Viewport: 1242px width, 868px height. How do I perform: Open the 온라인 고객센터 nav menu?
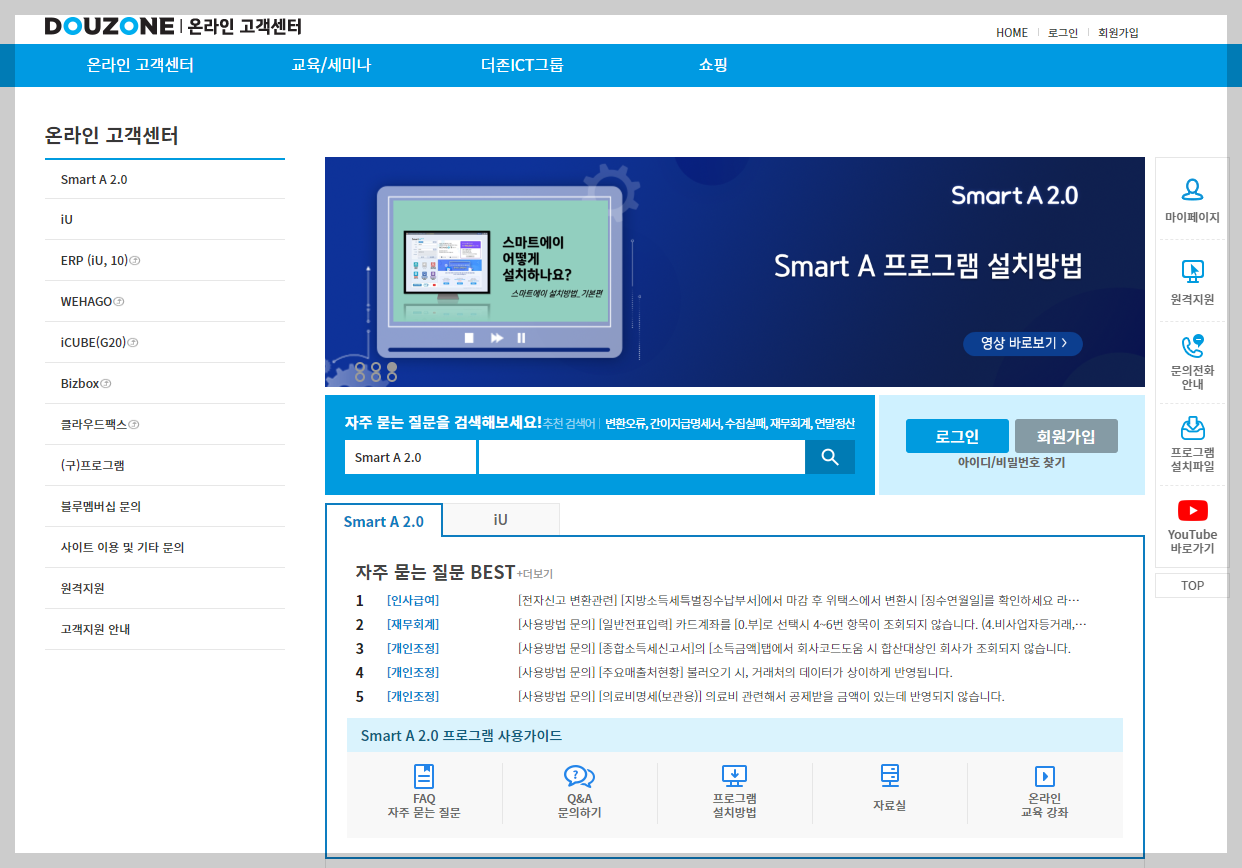tap(140, 65)
